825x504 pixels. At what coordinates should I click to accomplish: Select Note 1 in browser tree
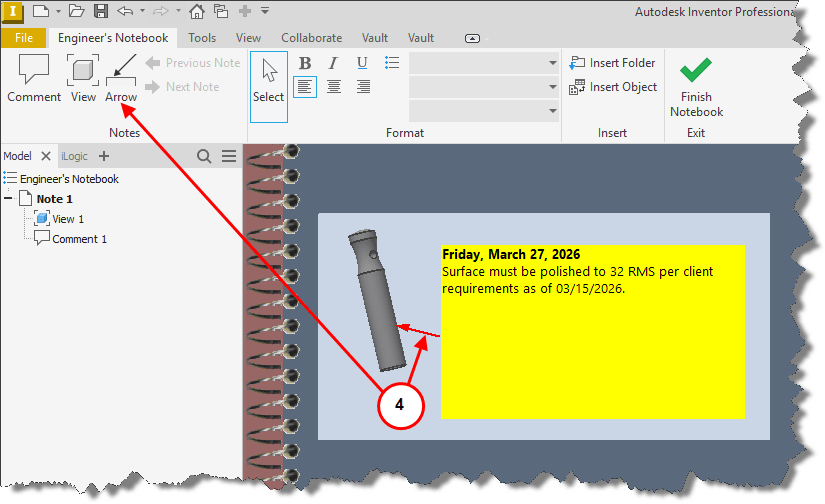[54, 199]
